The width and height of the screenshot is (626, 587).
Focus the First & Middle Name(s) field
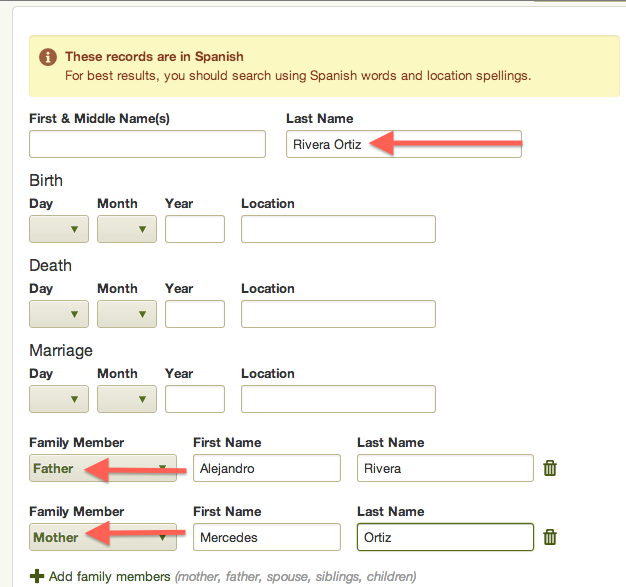(147, 144)
